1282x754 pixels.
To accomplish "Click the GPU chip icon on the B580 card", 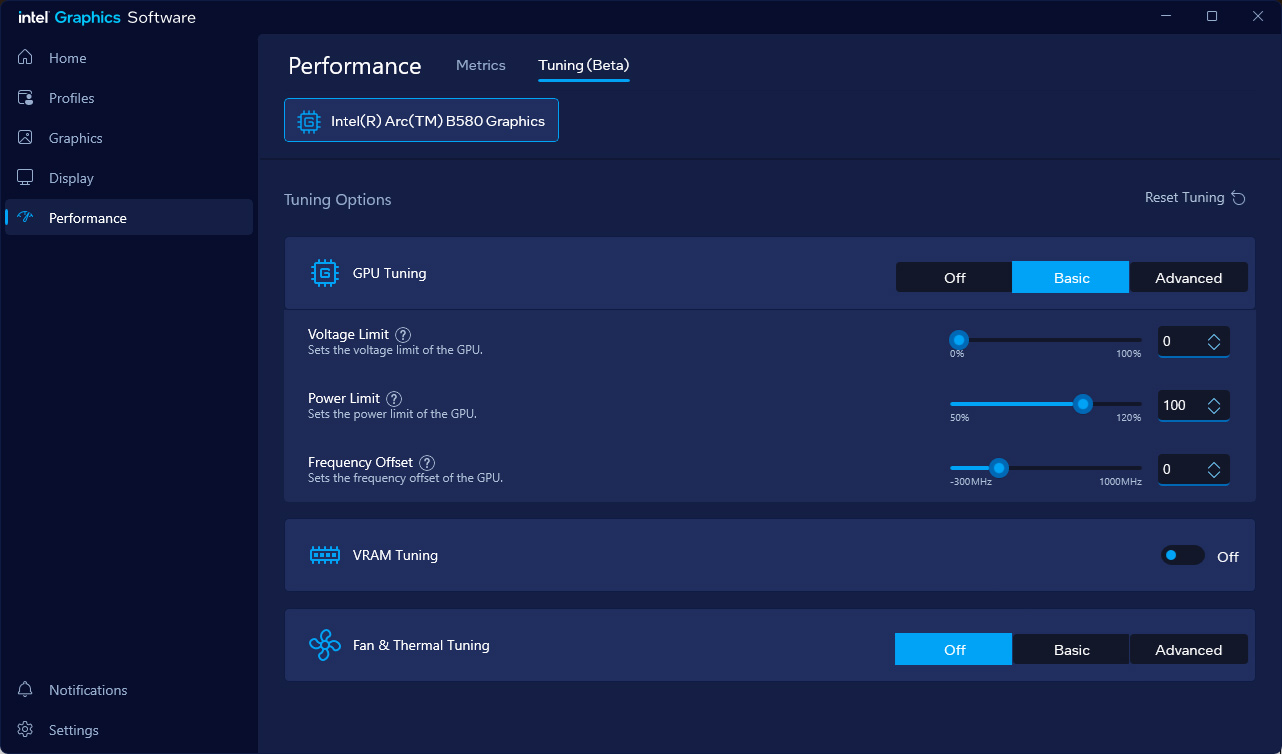I will [308, 121].
